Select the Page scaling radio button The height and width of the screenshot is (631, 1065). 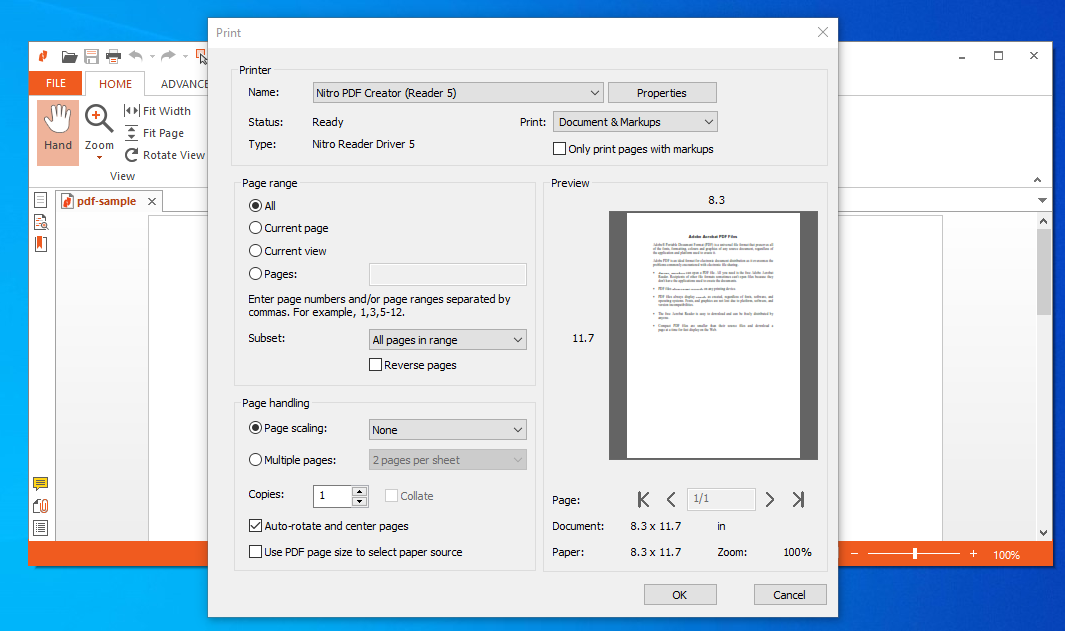click(255, 428)
